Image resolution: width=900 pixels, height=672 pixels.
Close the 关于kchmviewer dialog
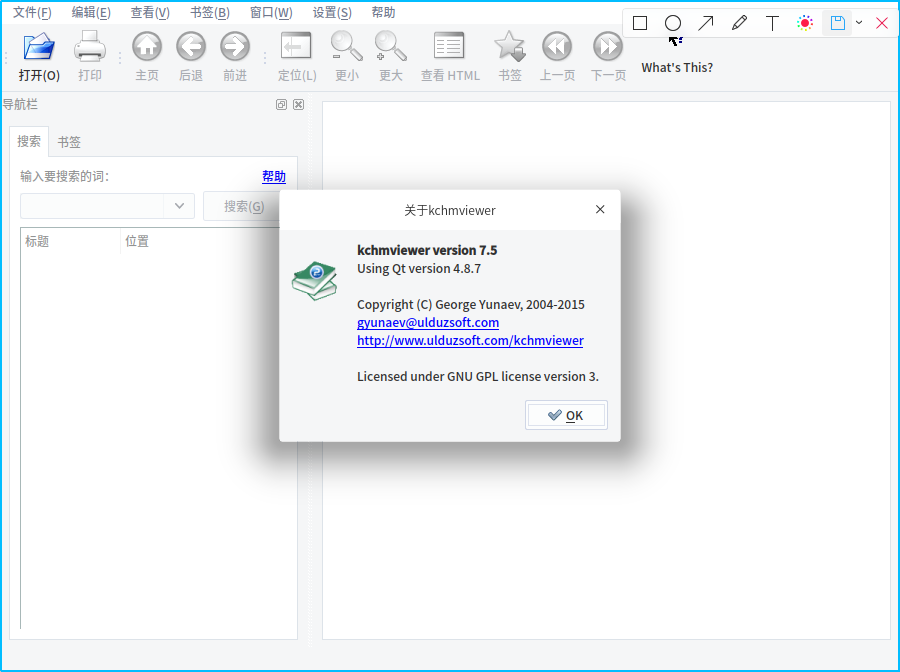[600, 209]
